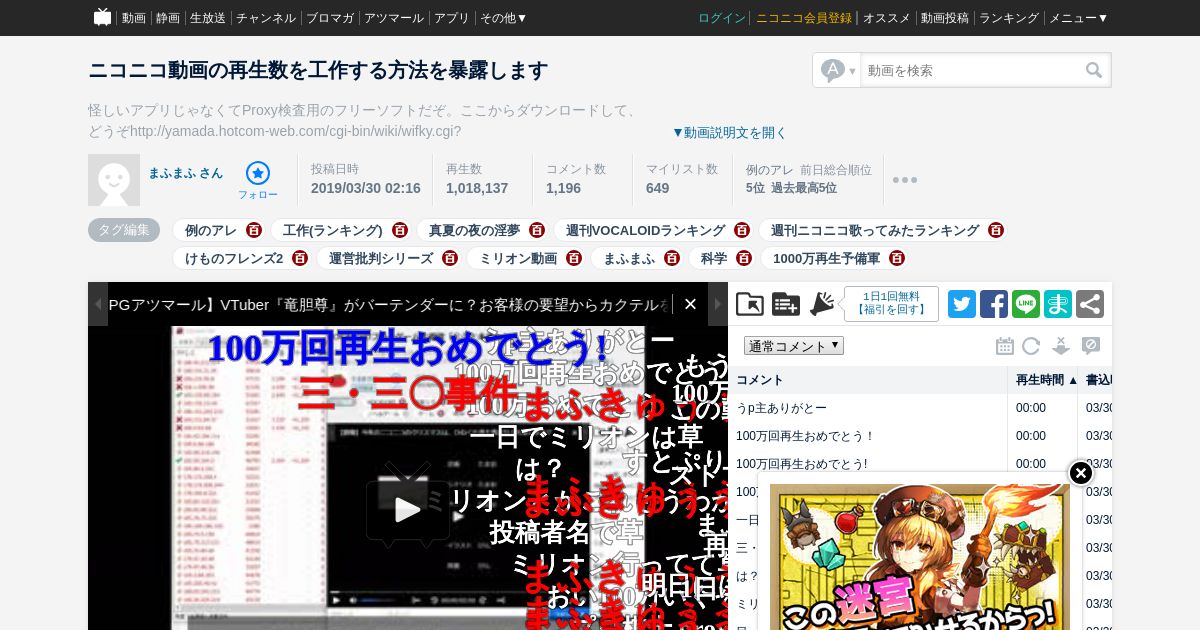Show next info banner item

pyautogui.click(x=718, y=304)
